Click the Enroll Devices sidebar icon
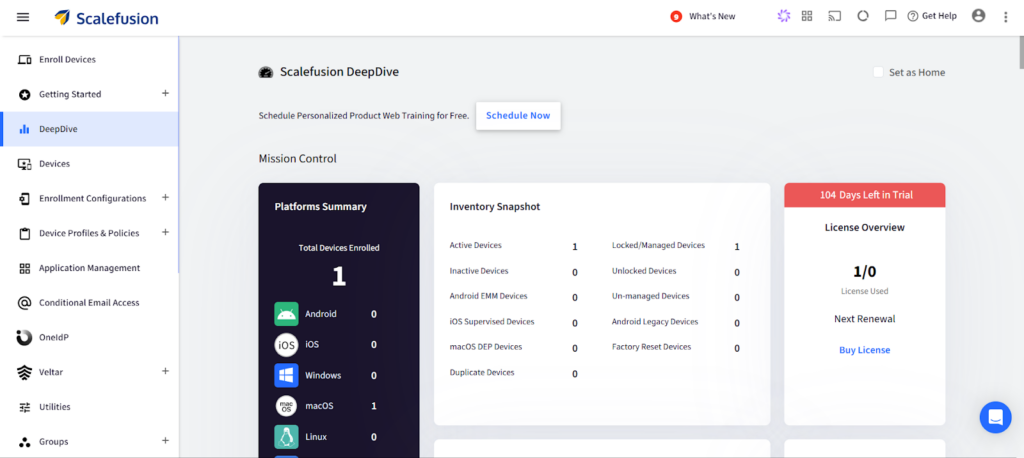Viewport: 1024px width, 458px height. click(x=25, y=59)
